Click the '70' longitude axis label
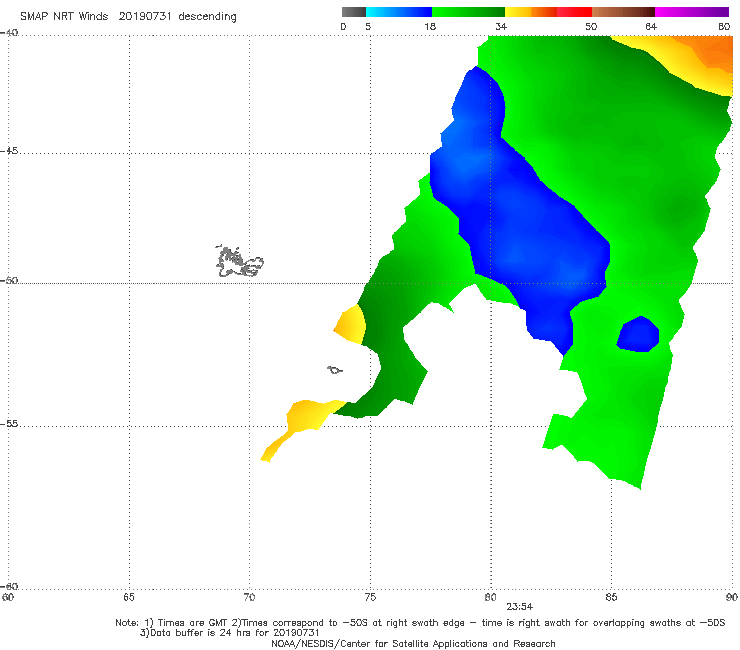Viewport: 740px width, 650px height. 249,597
